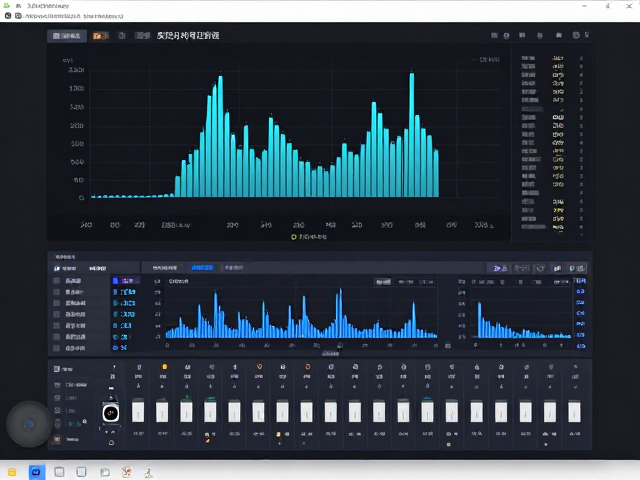The height and width of the screenshot is (480, 640).
Task: Click the bar-chart icon button in panel's right group
Action: [x=557, y=268]
